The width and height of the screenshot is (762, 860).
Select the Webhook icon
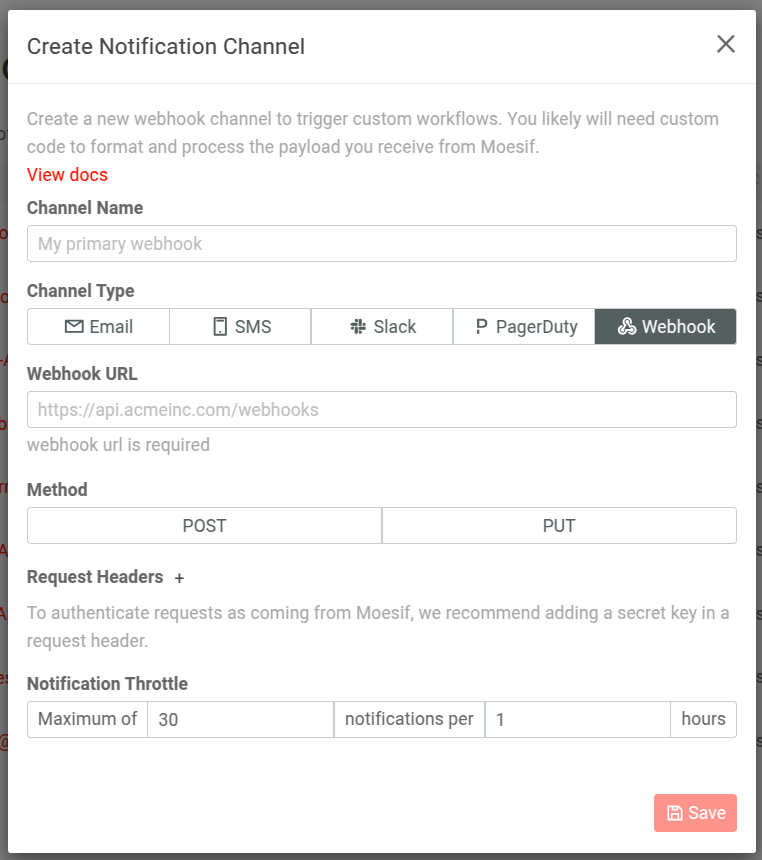click(x=628, y=326)
